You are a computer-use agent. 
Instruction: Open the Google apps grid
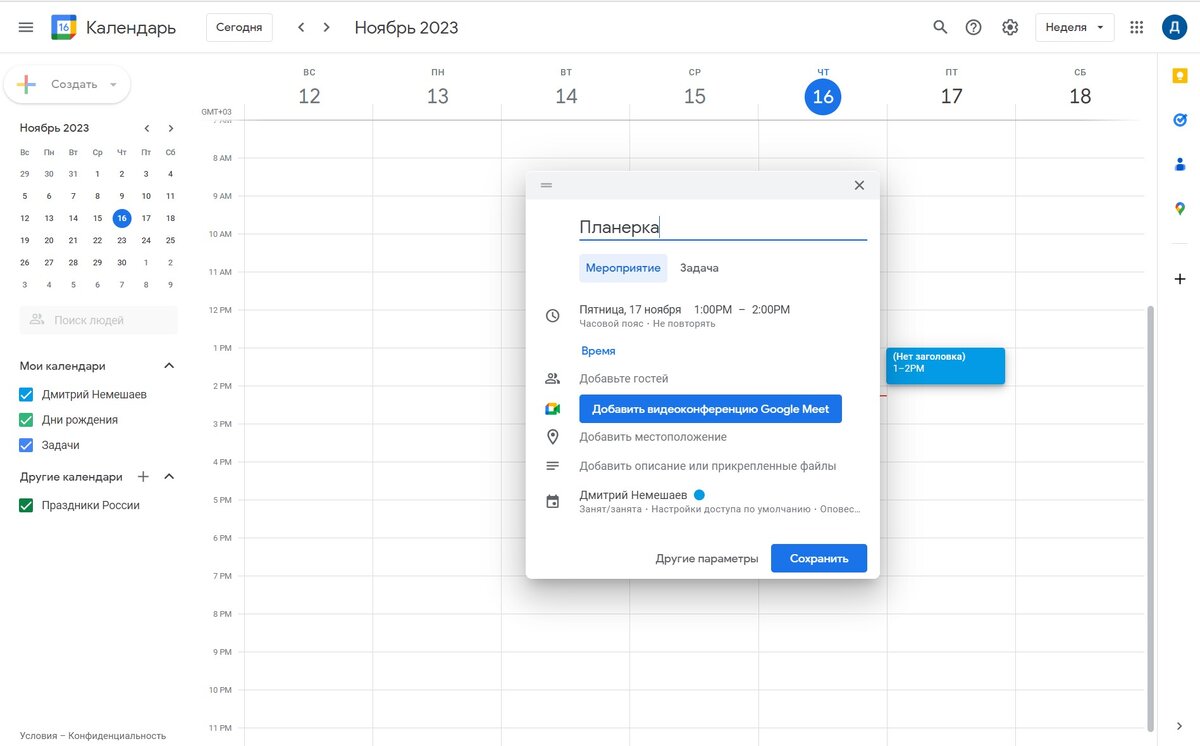pos(1137,27)
